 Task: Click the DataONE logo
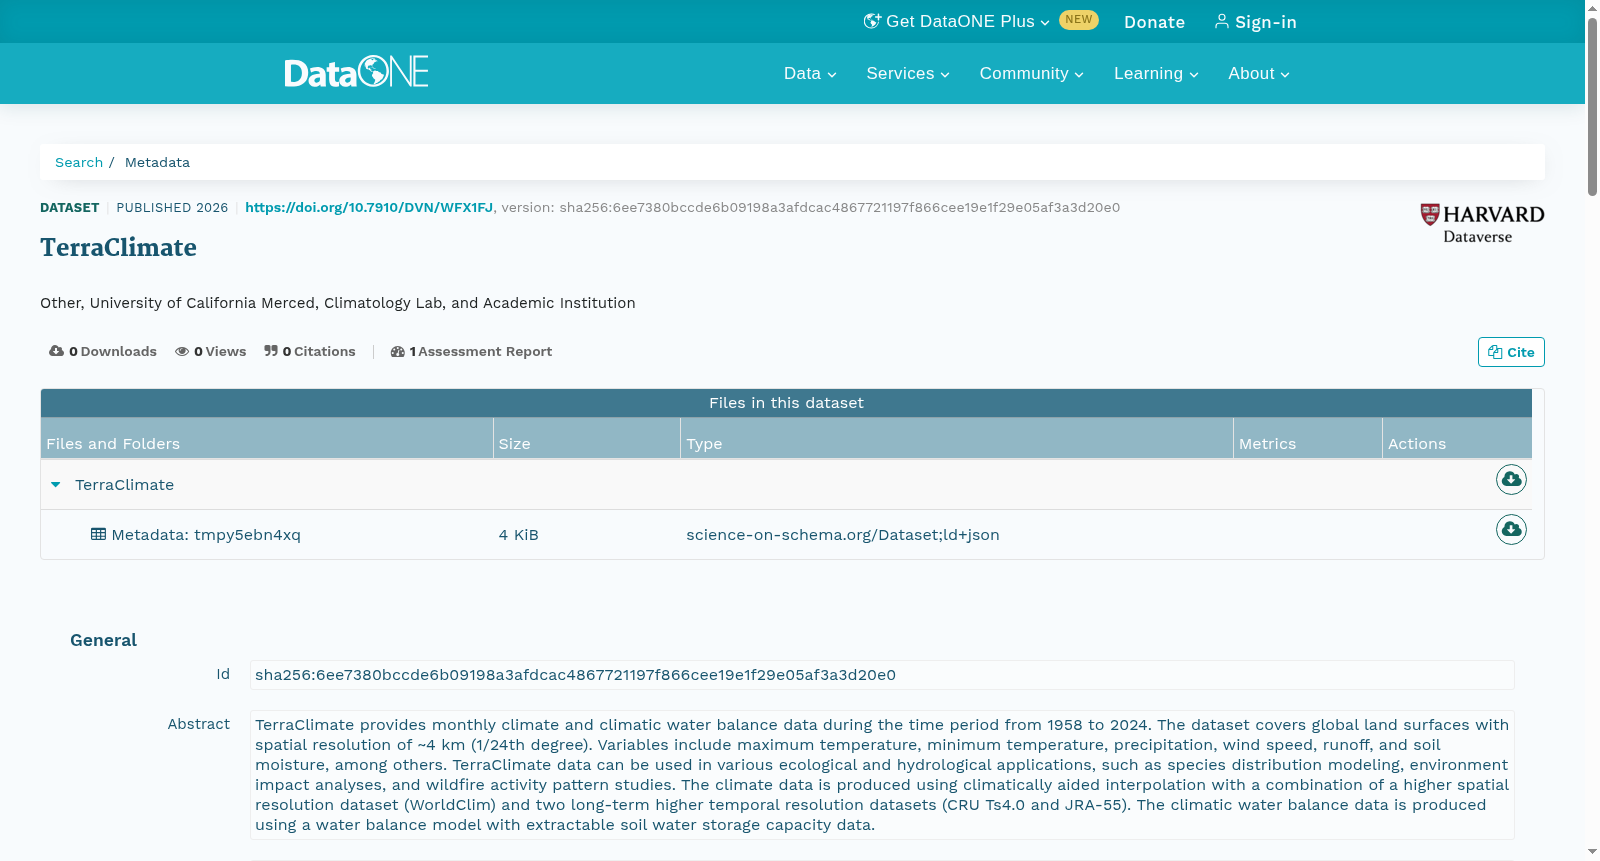356,72
